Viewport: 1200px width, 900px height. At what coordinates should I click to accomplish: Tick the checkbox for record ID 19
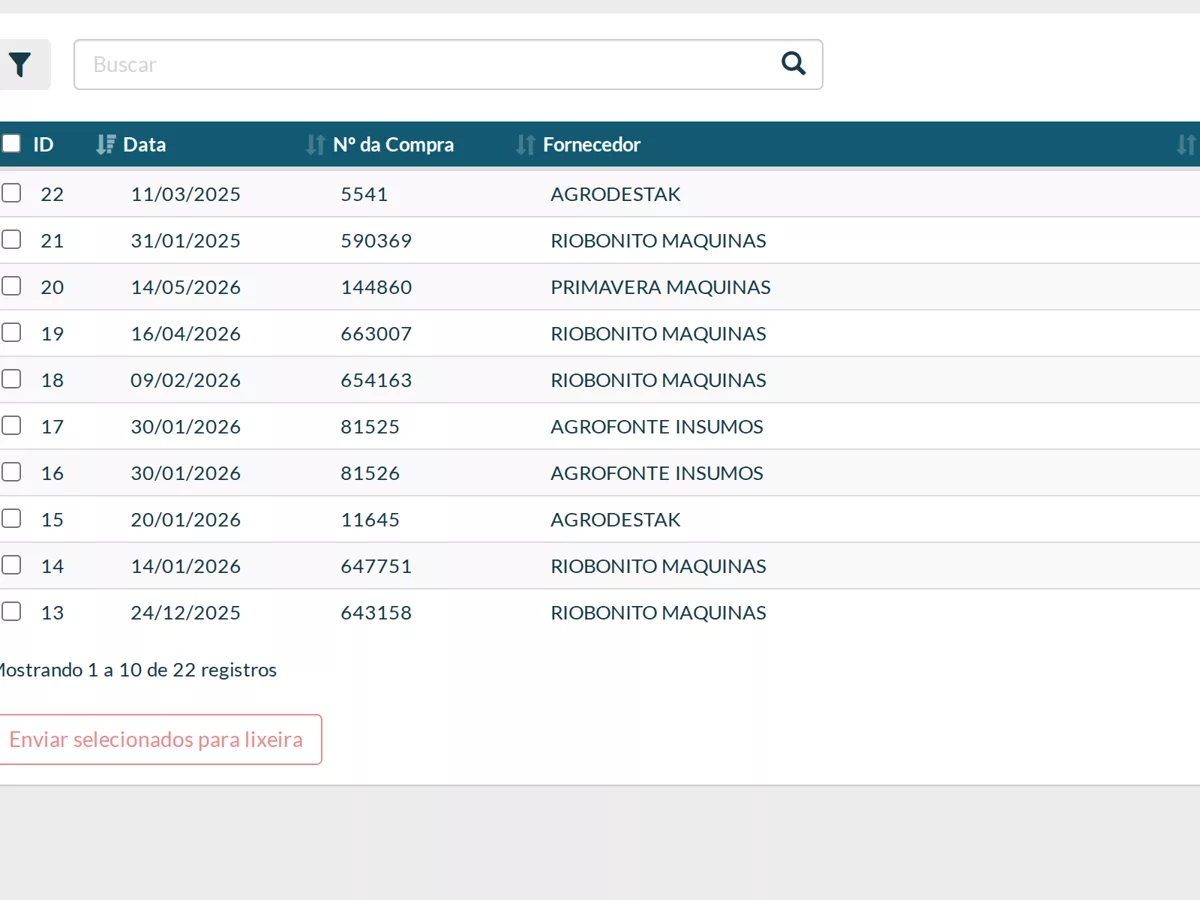(x=11, y=332)
